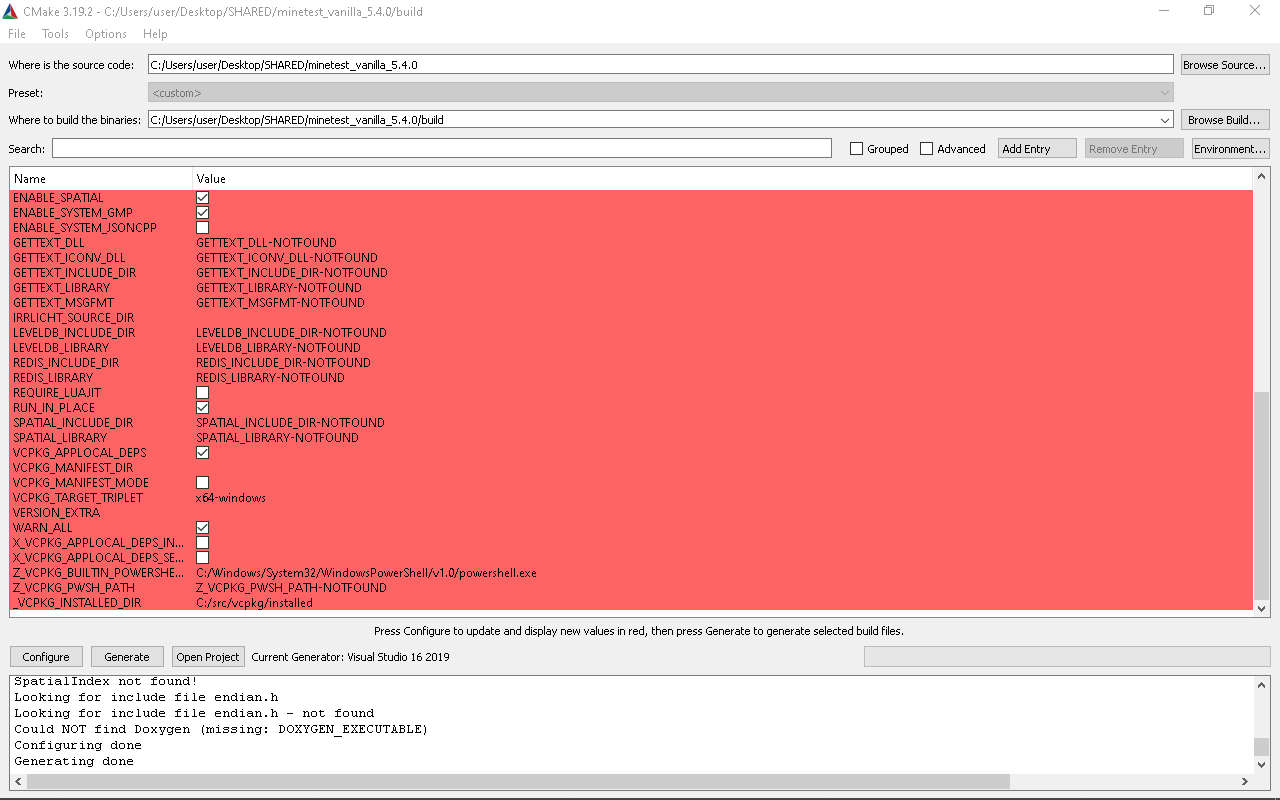This screenshot has height=800, width=1280.
Task: Click the "Generating done" log line
Action: pos(74,761)
